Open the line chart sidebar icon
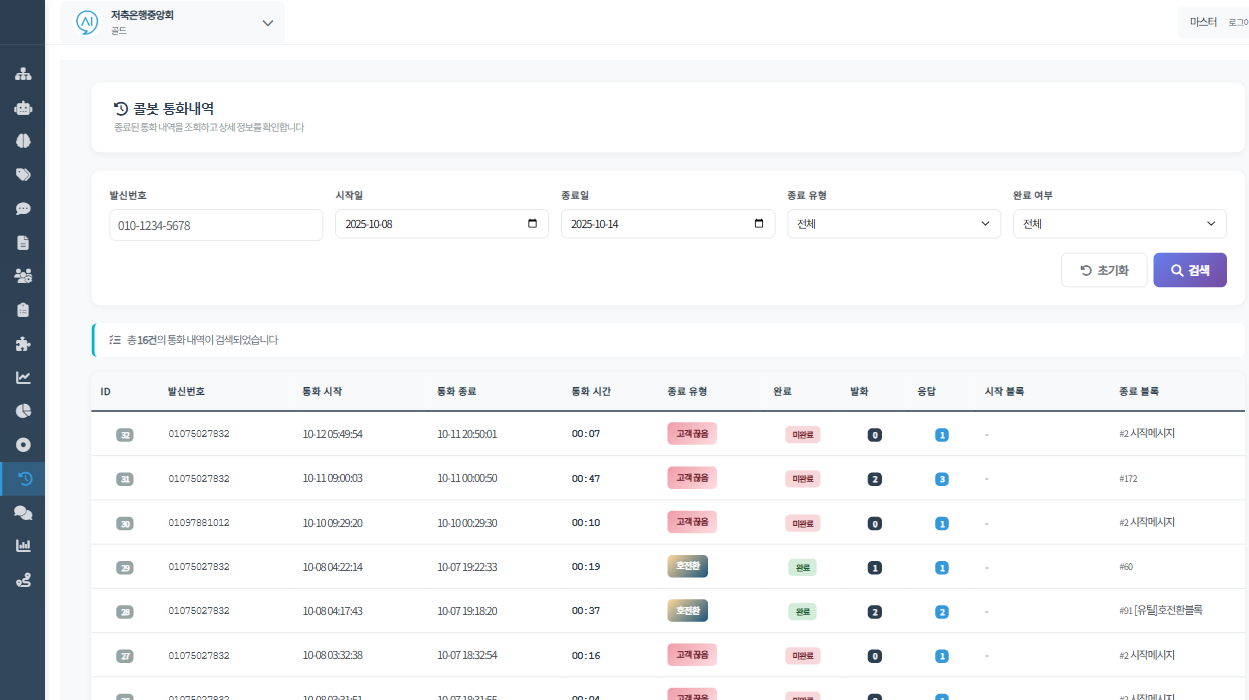 click(23, 377)
